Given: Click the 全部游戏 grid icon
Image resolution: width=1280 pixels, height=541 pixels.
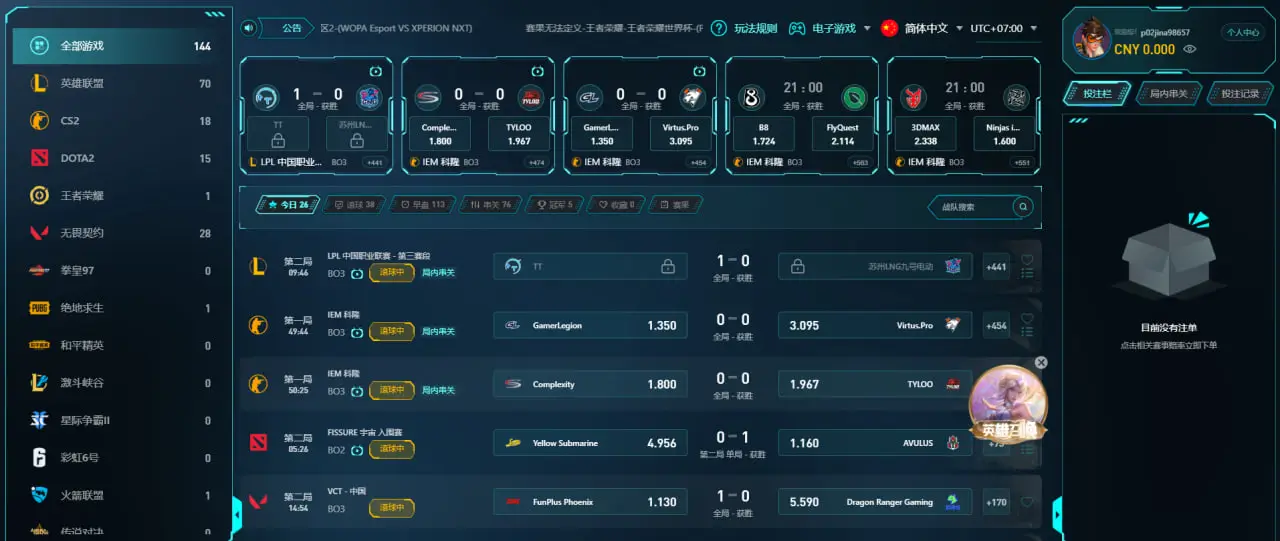Looking at the screenshot, I should coord(38,46).
